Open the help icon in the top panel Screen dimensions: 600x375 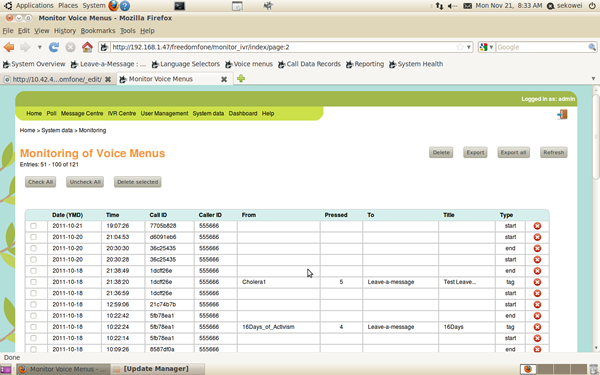125,5
